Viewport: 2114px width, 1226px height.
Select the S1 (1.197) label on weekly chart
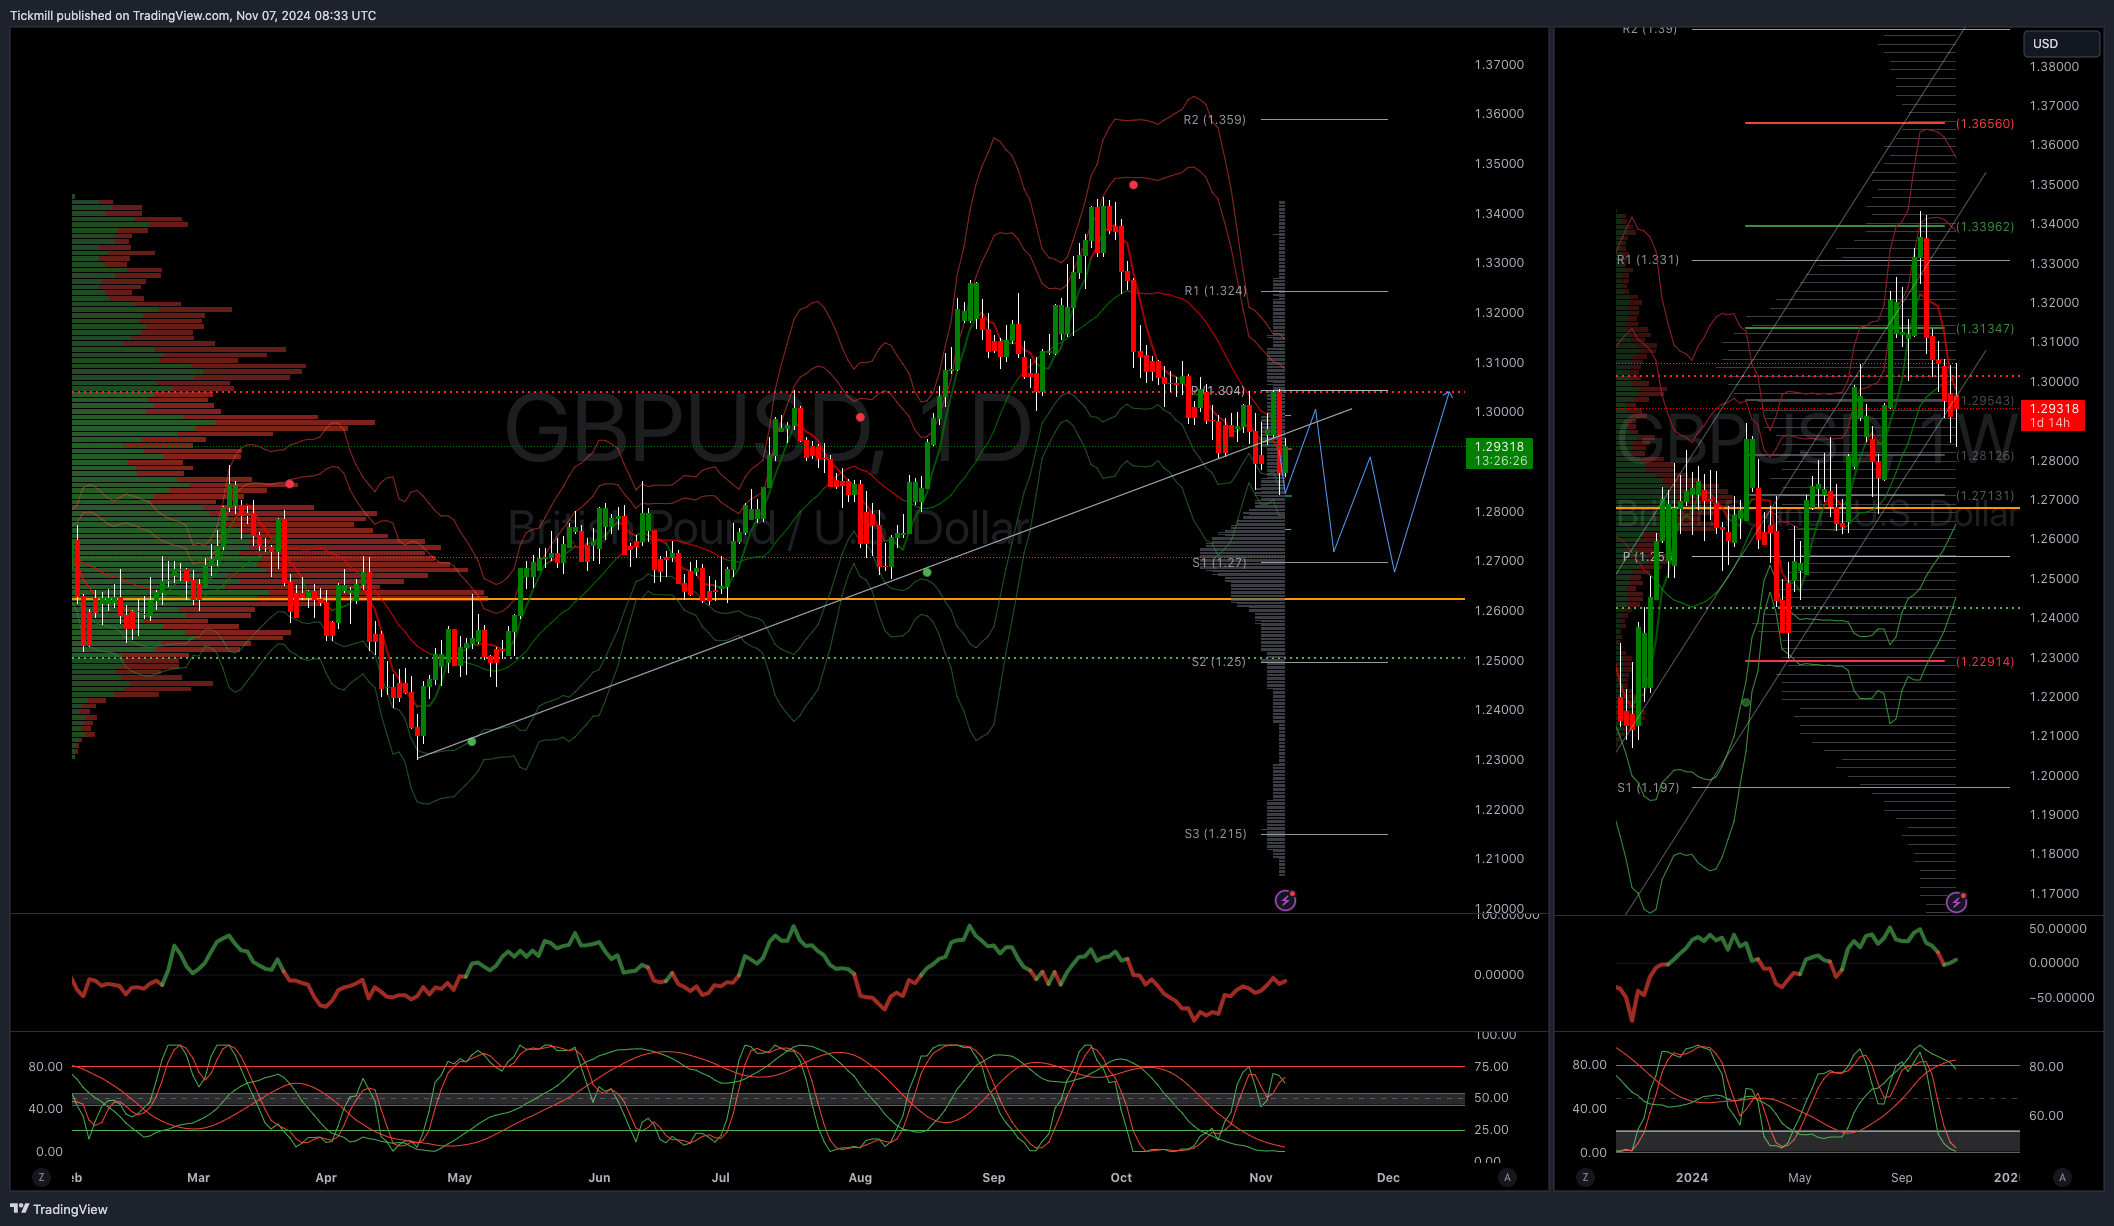1648,788
